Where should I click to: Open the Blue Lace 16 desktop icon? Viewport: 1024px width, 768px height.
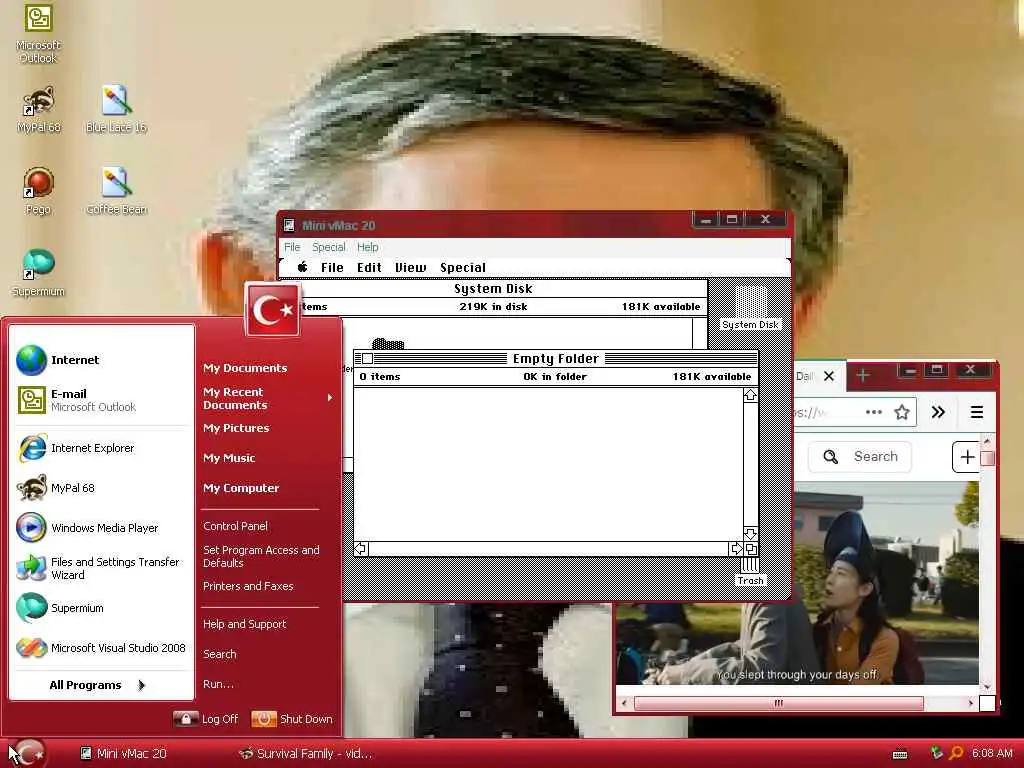116,110
